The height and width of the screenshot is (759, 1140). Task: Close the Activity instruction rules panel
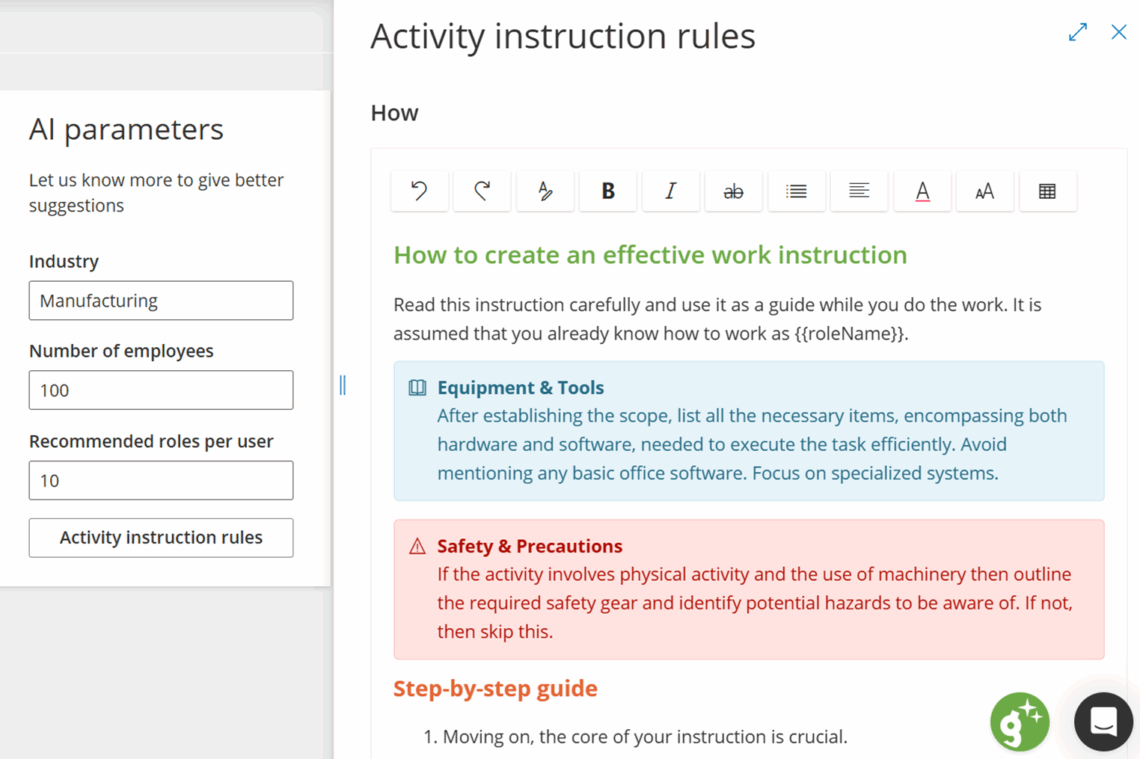1119,32
